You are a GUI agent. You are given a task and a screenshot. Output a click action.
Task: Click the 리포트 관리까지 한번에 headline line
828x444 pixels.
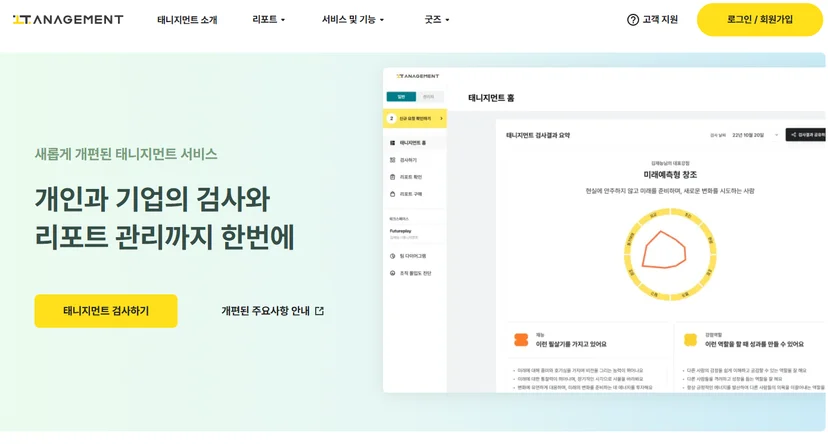coord(164,237)
